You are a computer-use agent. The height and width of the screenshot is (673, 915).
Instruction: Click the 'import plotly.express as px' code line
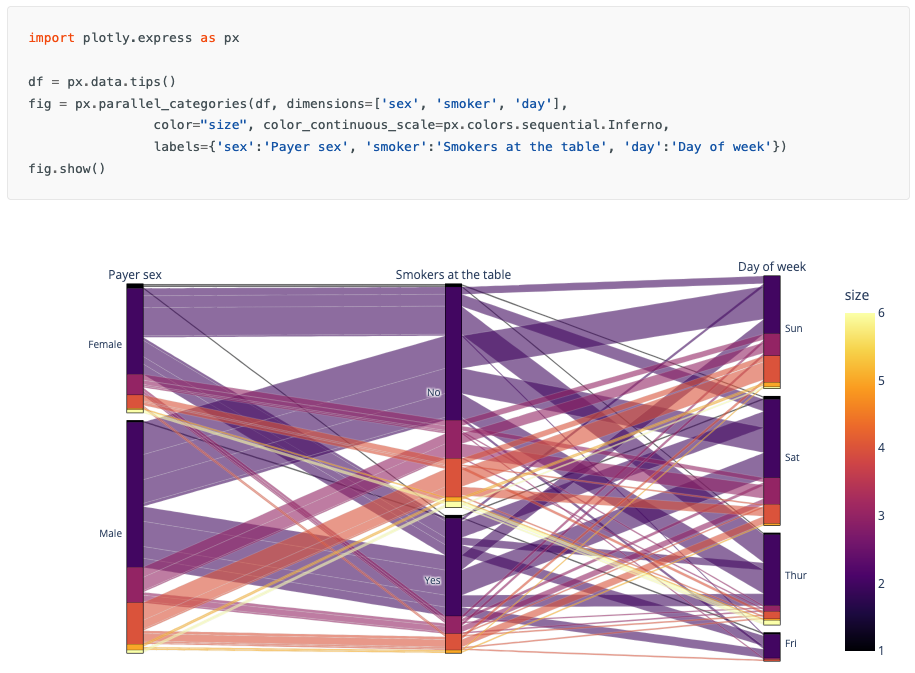point(134,38)
